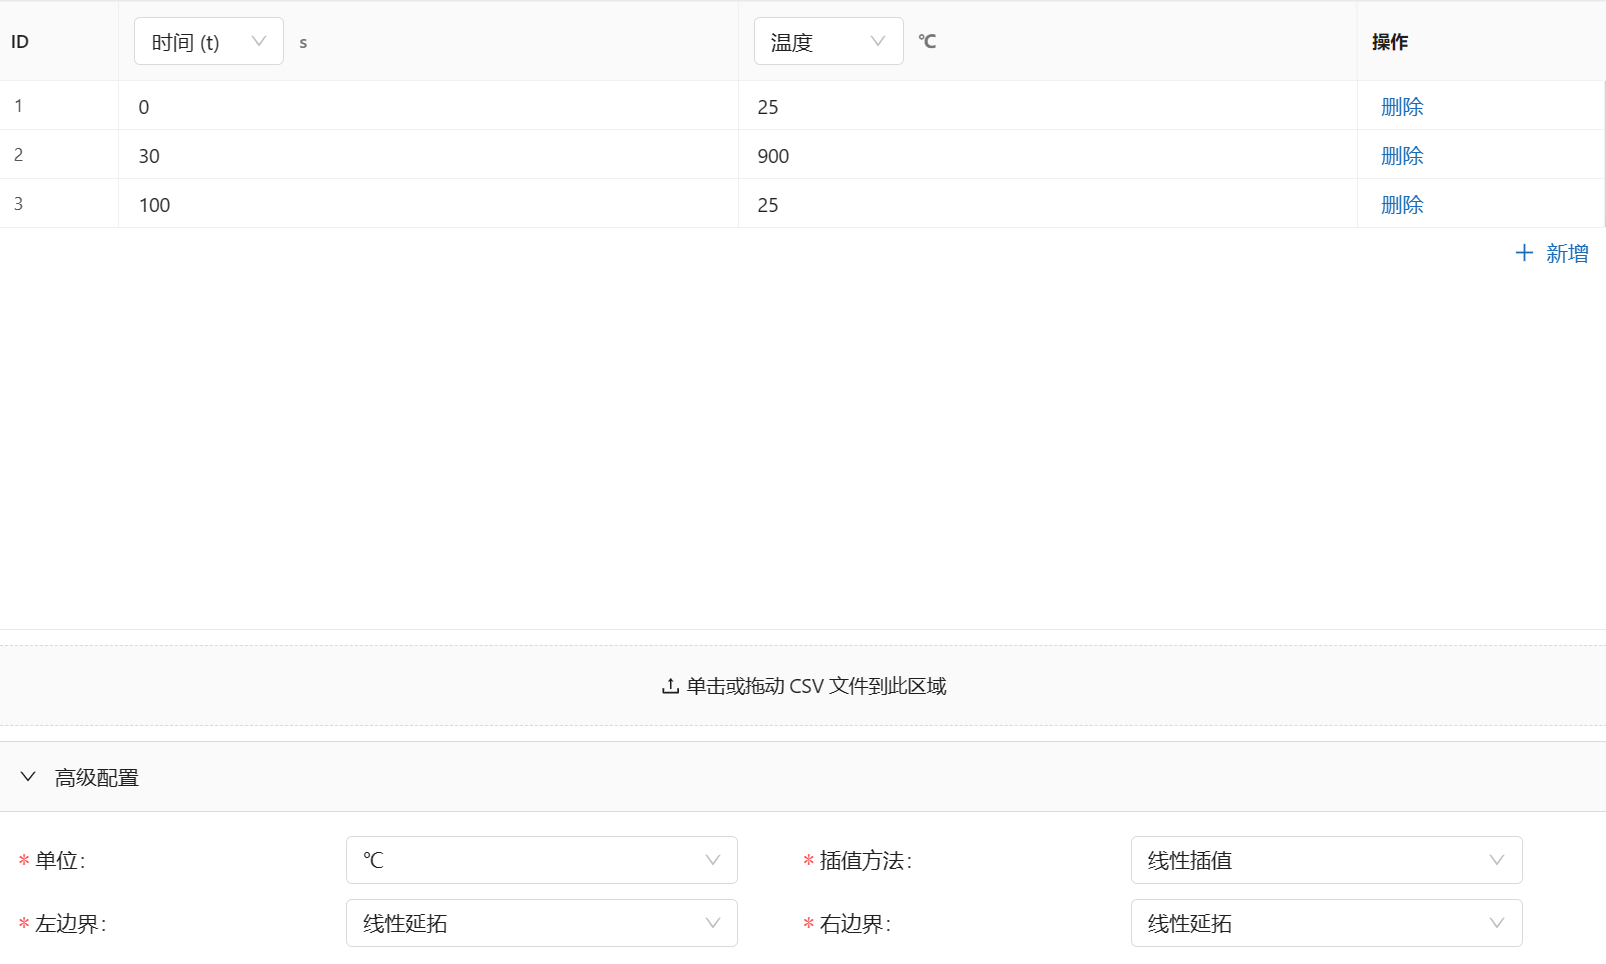Open the 插值方法 dropdown
Screen dimensions: 1606x964
tap(1326, 860)
